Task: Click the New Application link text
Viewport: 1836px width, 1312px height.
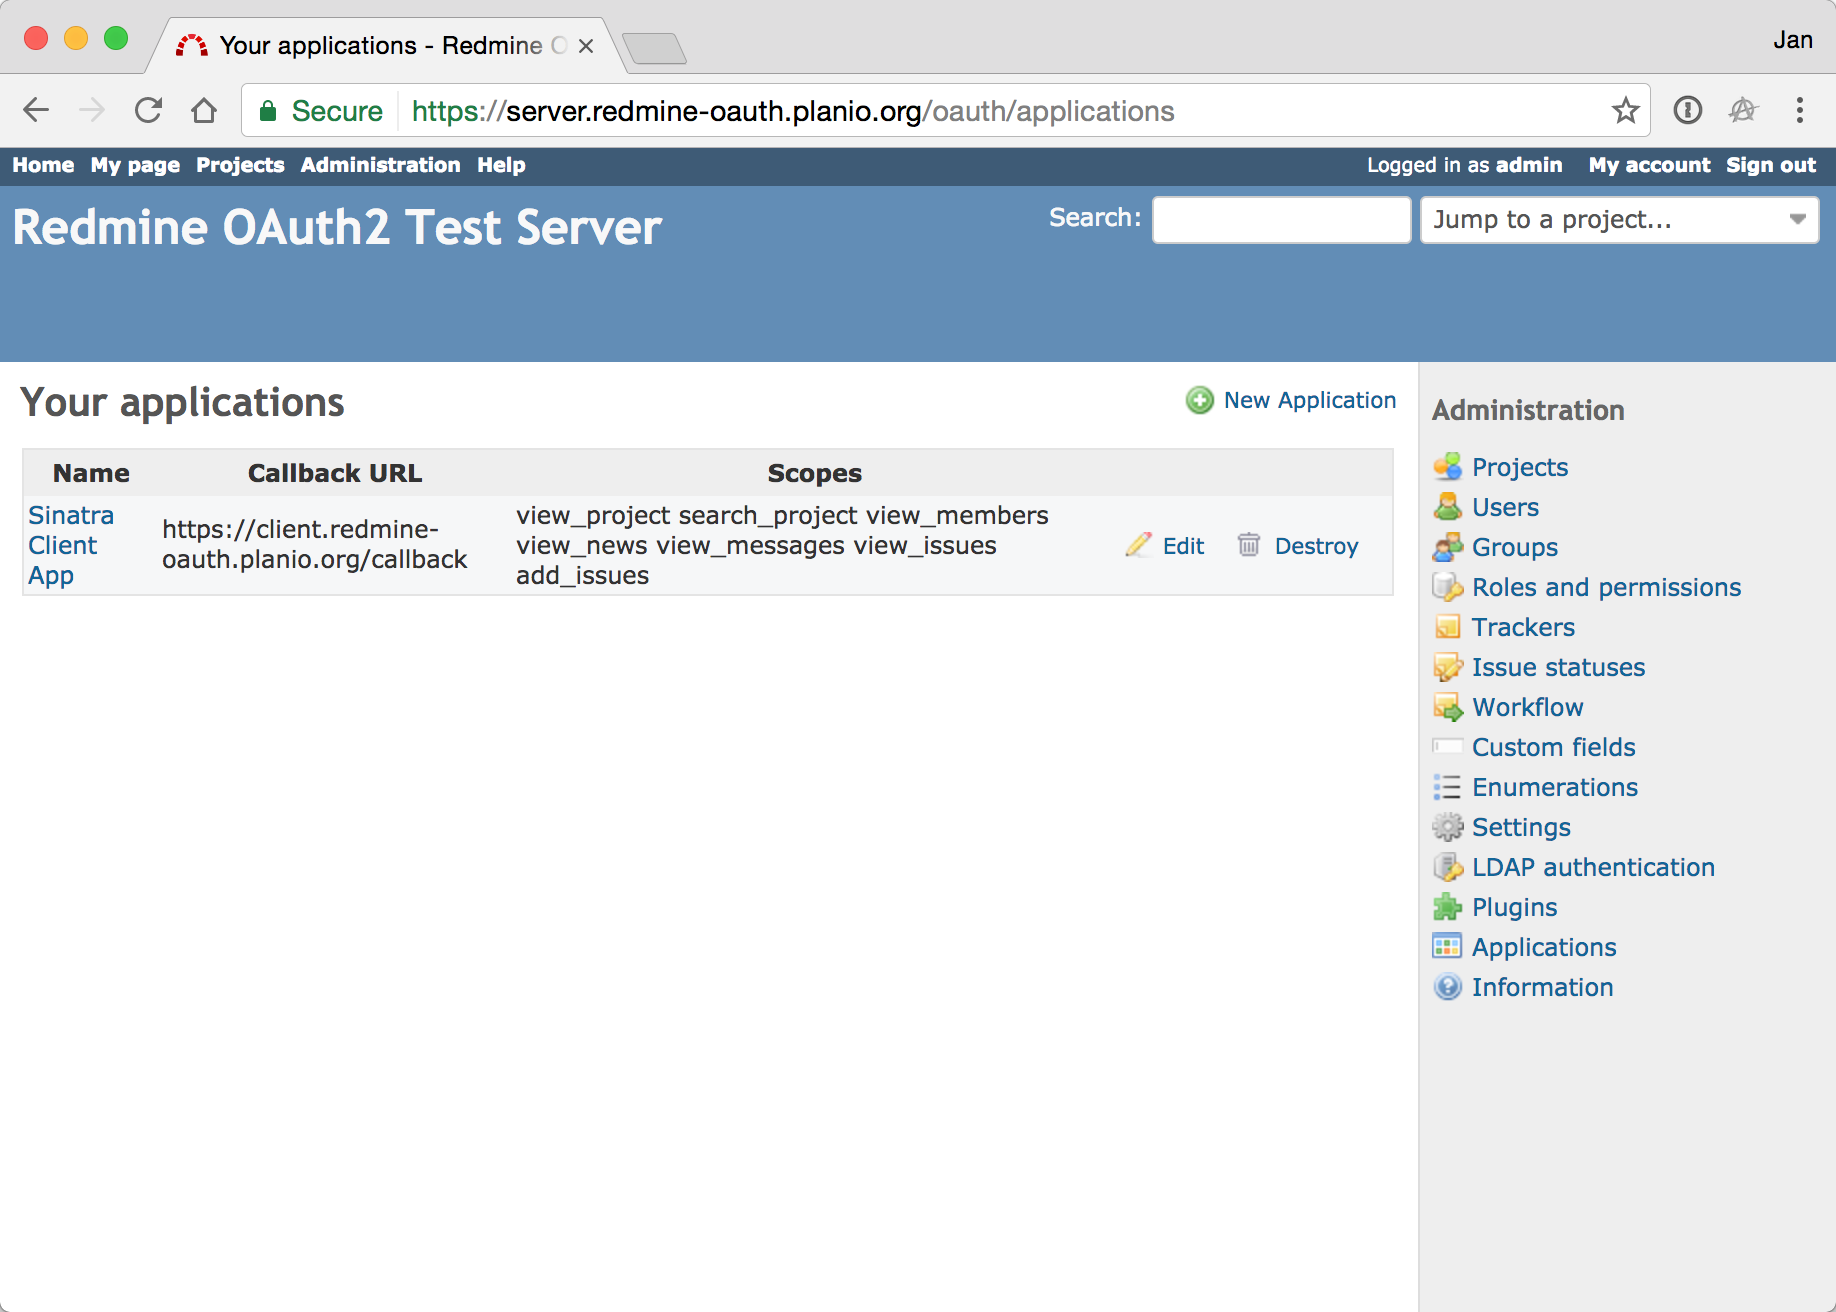Action: pyautogui.click(x=1310, y=400)
